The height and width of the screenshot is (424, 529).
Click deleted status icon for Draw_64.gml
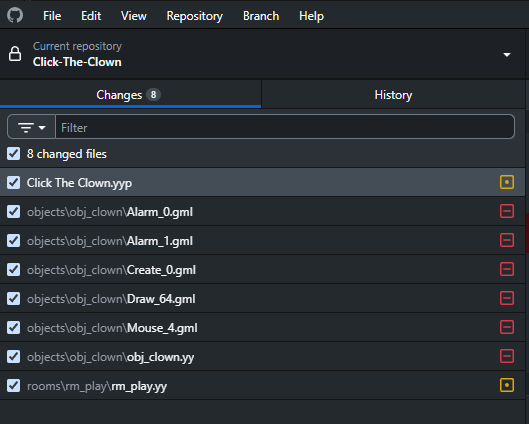click(x=507, y=298)
